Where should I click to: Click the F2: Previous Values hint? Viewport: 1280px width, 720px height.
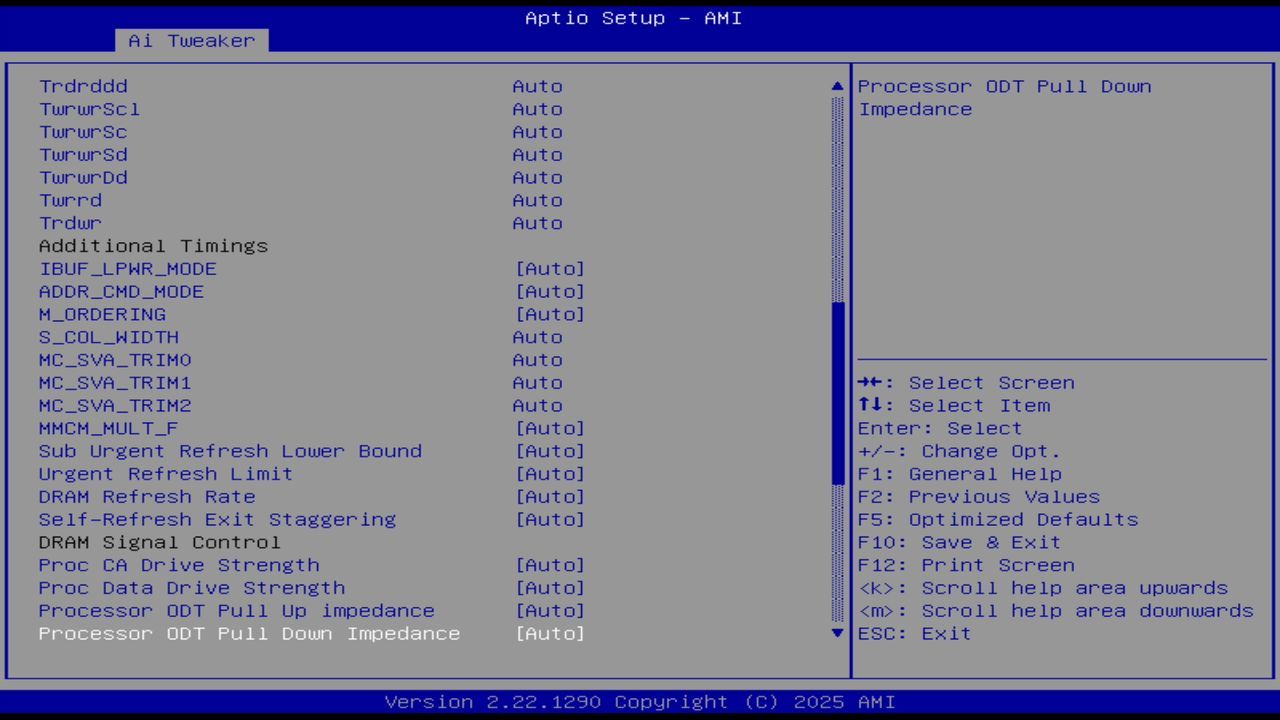979,498
